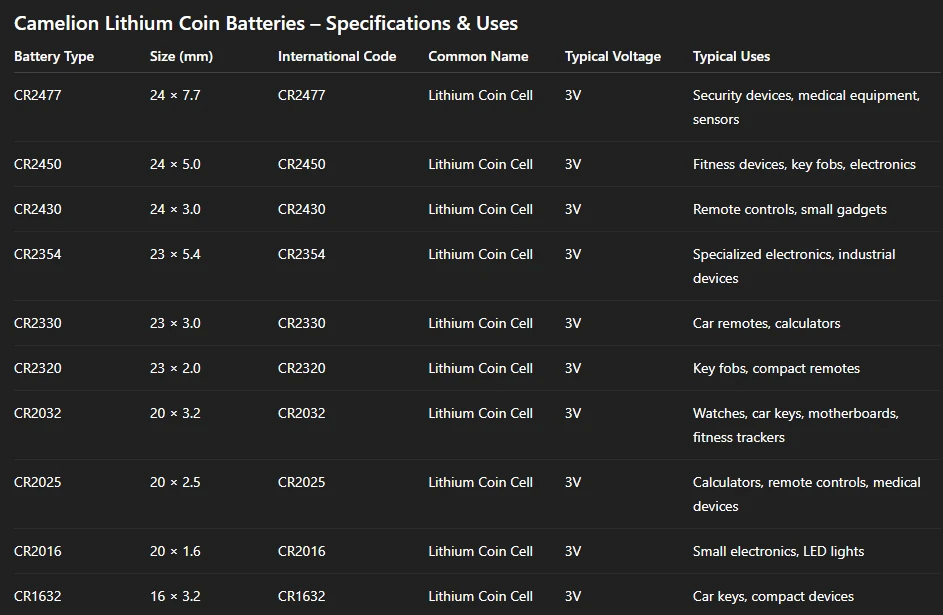Select the 'Size (mm)' column header
Screen dimensions: 943x615
[181, 56]
